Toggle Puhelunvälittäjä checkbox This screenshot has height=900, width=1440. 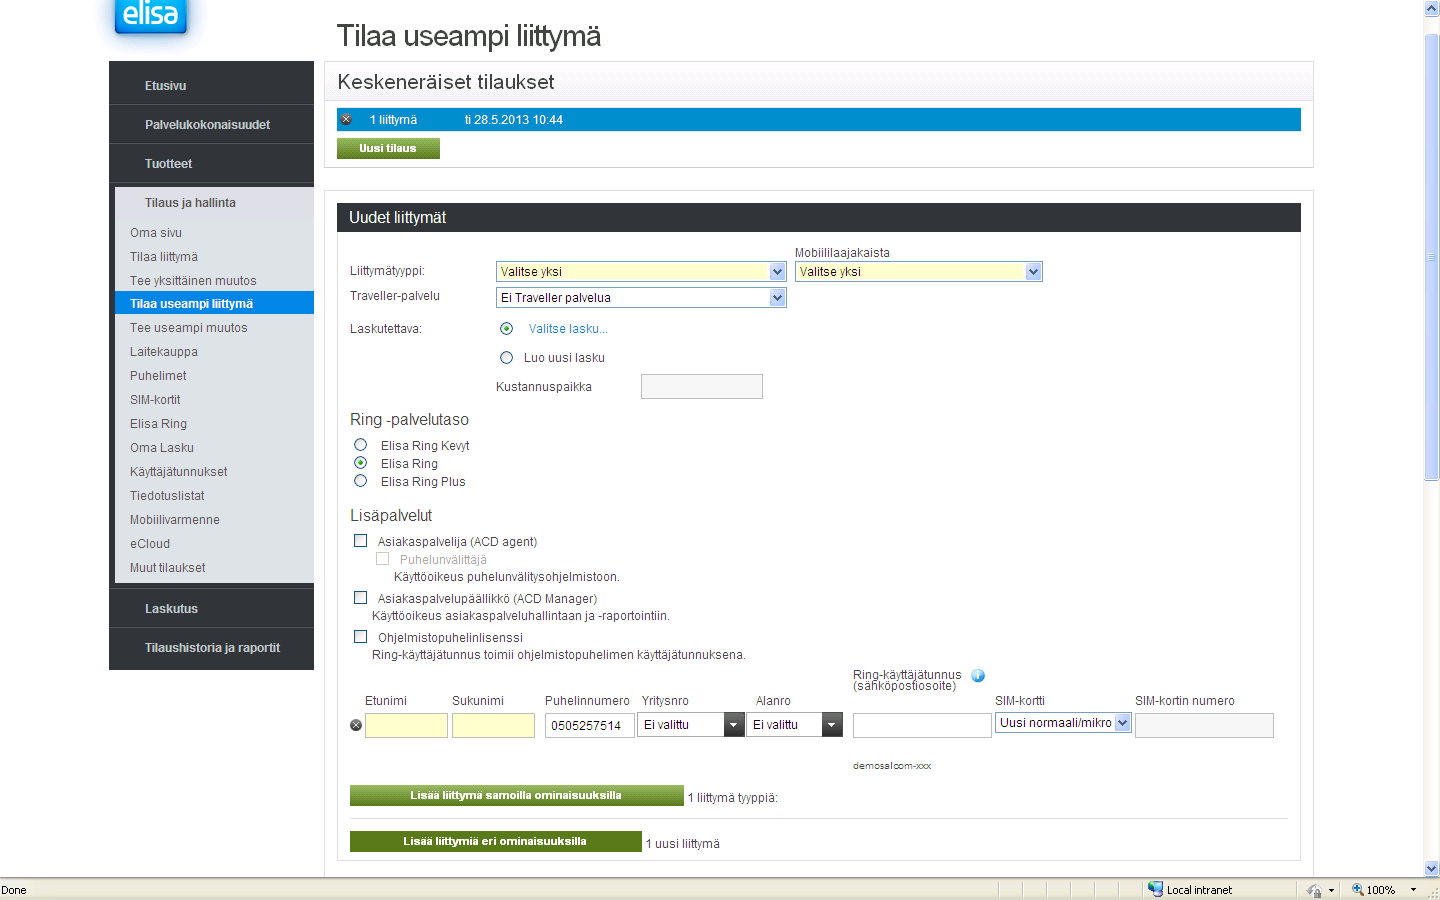pos(383,559)
